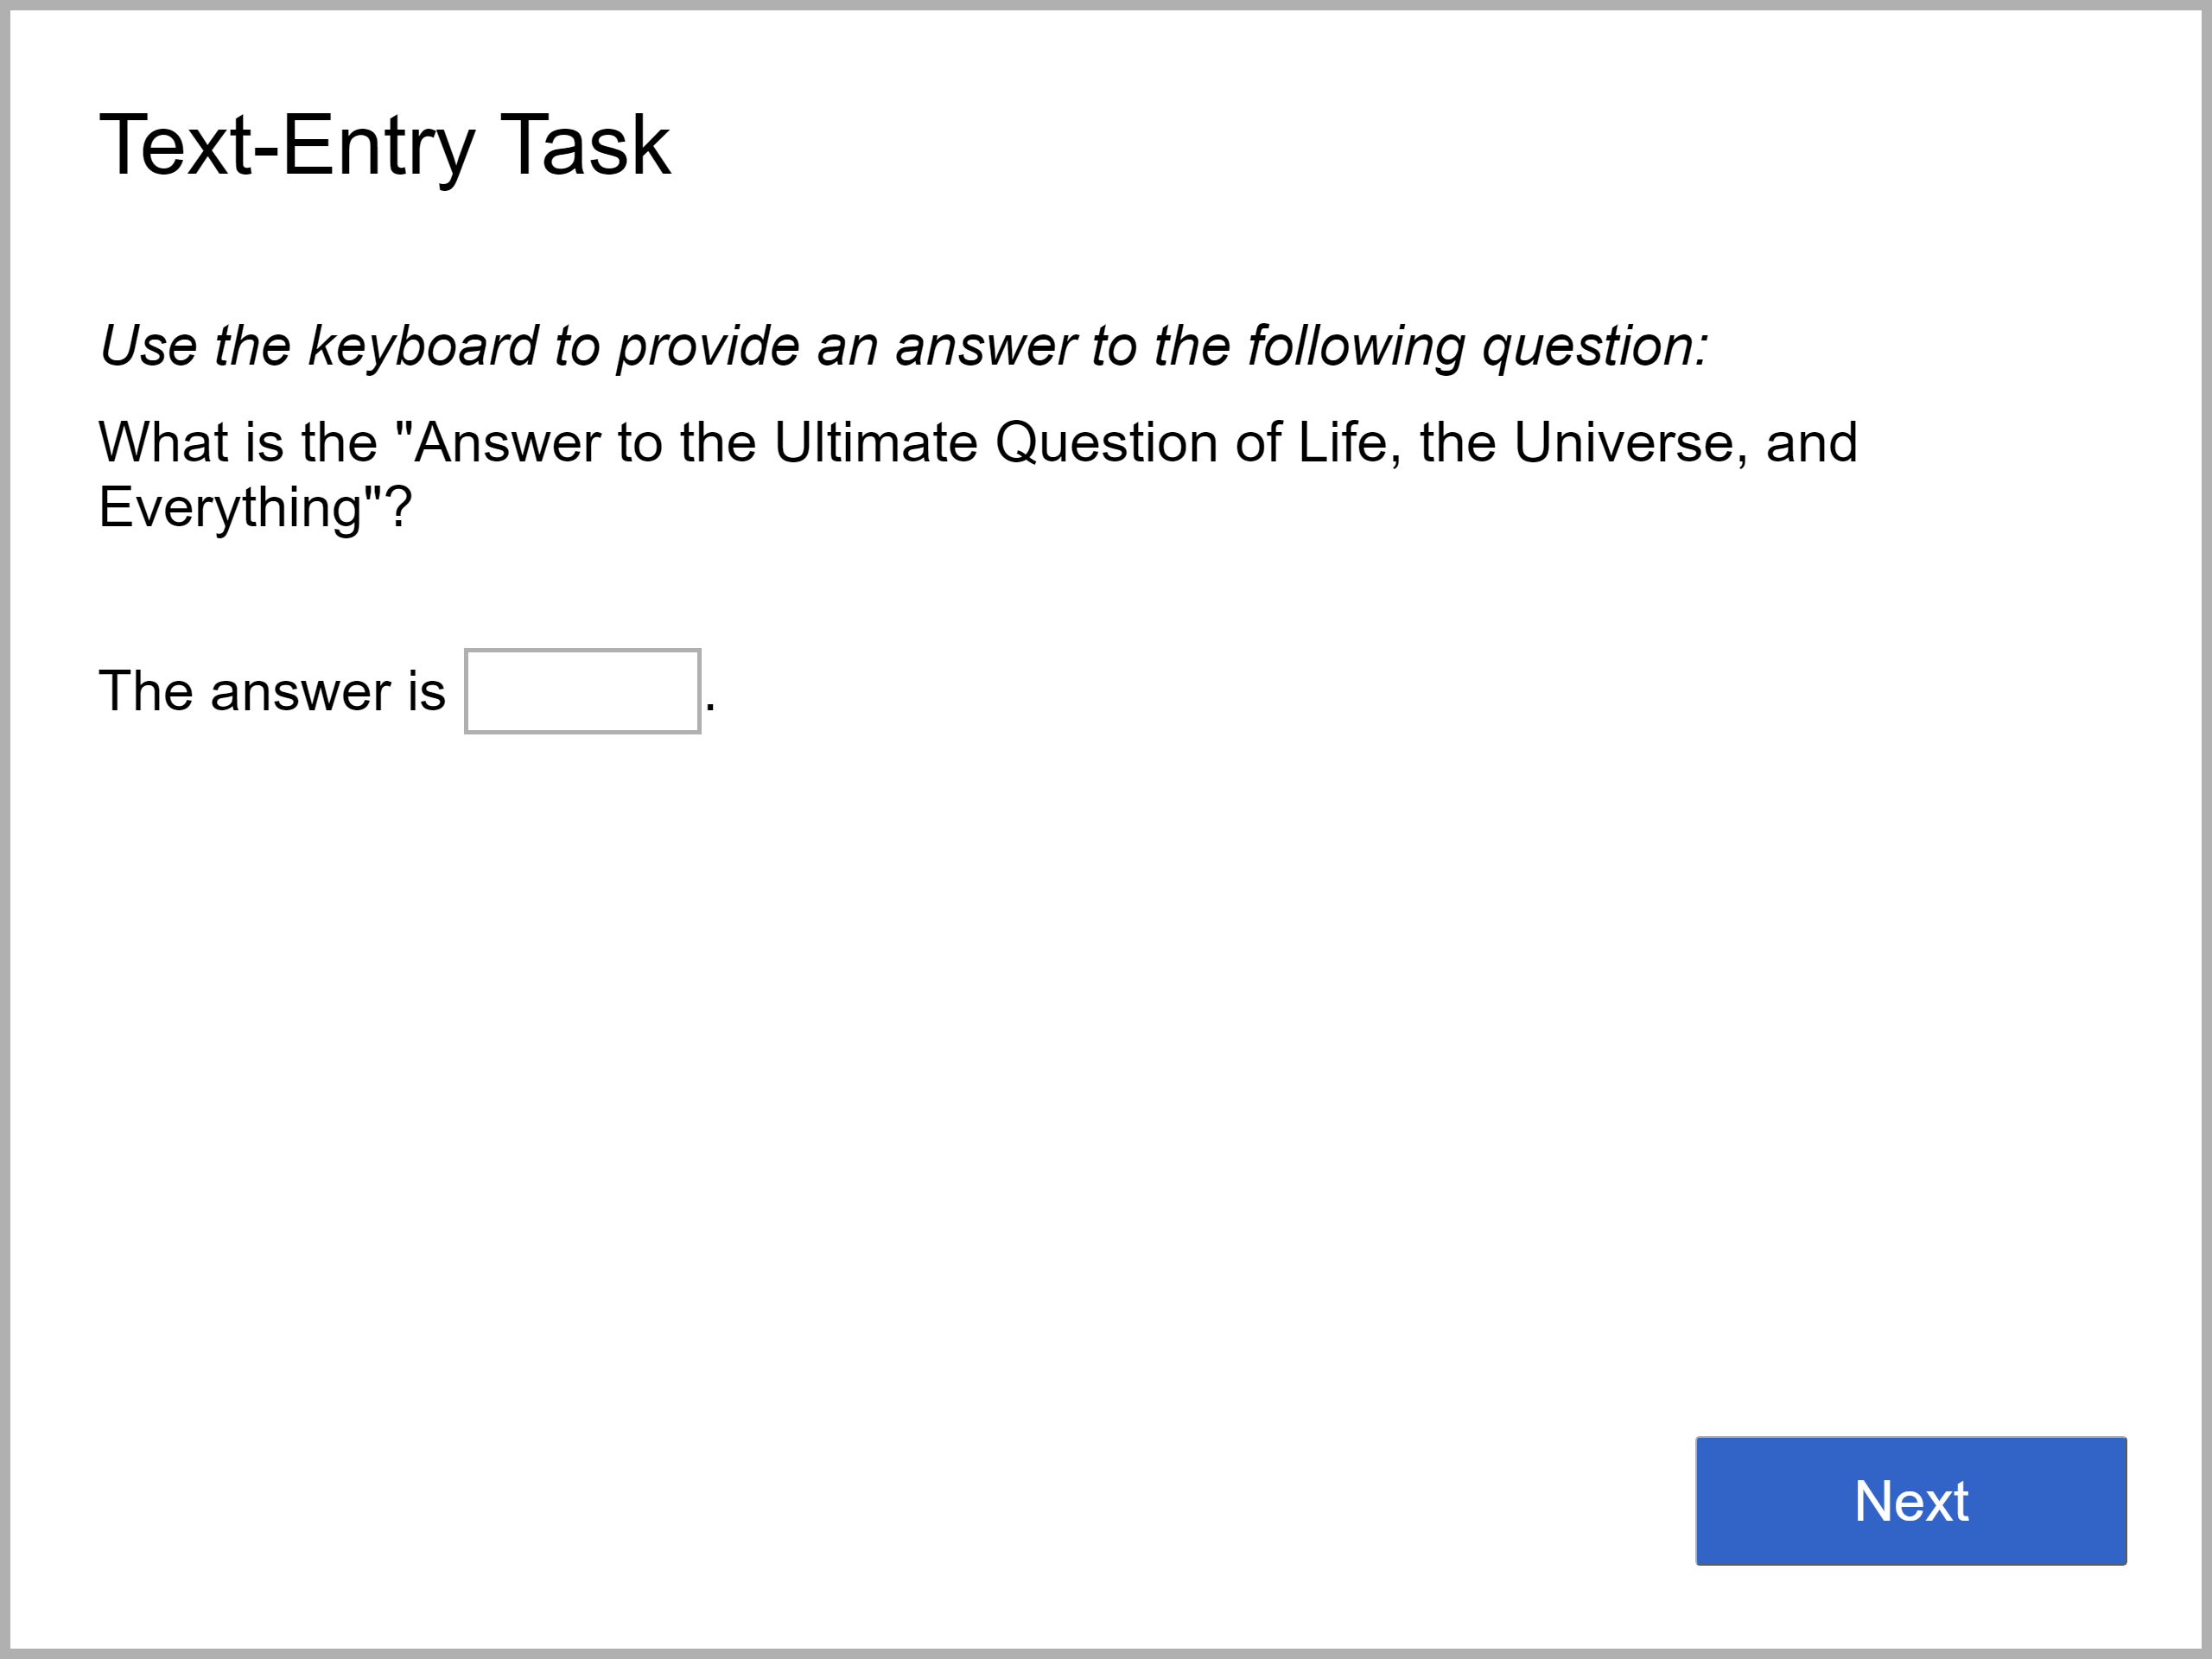Click the word "Use" starting the instruction

pyautogui.click(x=148, y=346)
